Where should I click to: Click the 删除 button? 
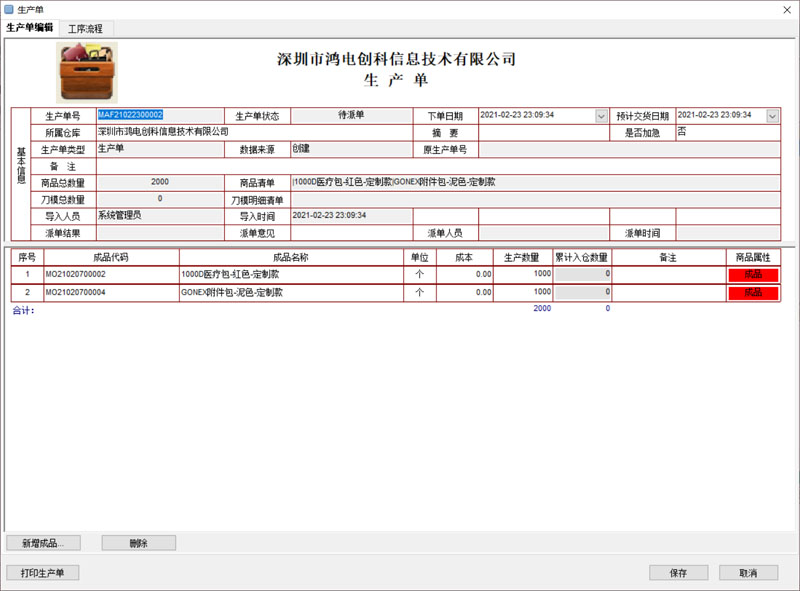coord(137,541)
